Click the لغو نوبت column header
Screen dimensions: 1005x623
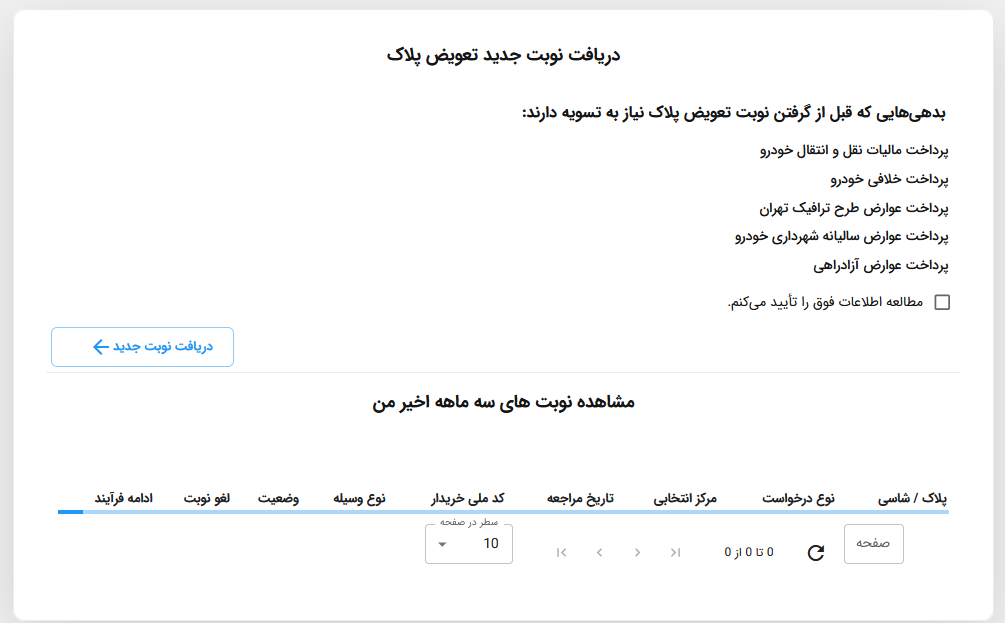pos(205,498)
